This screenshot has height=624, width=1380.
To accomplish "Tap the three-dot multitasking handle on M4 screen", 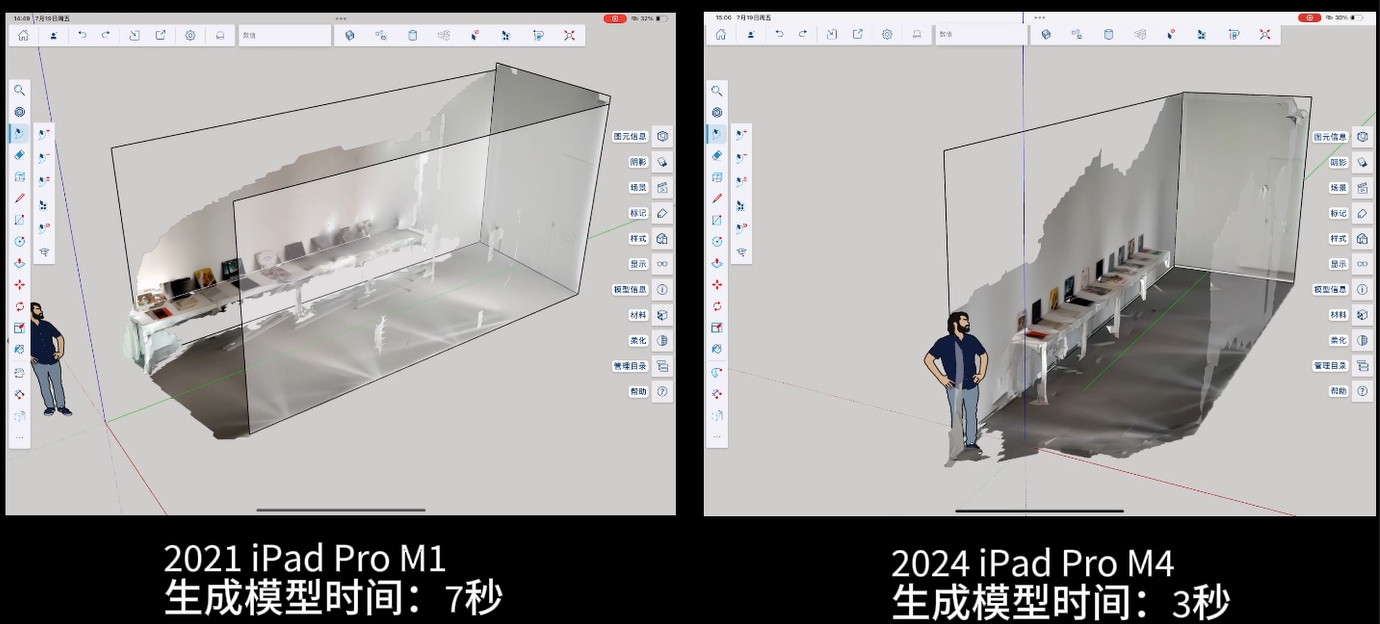I will (x=1039, y=17).
